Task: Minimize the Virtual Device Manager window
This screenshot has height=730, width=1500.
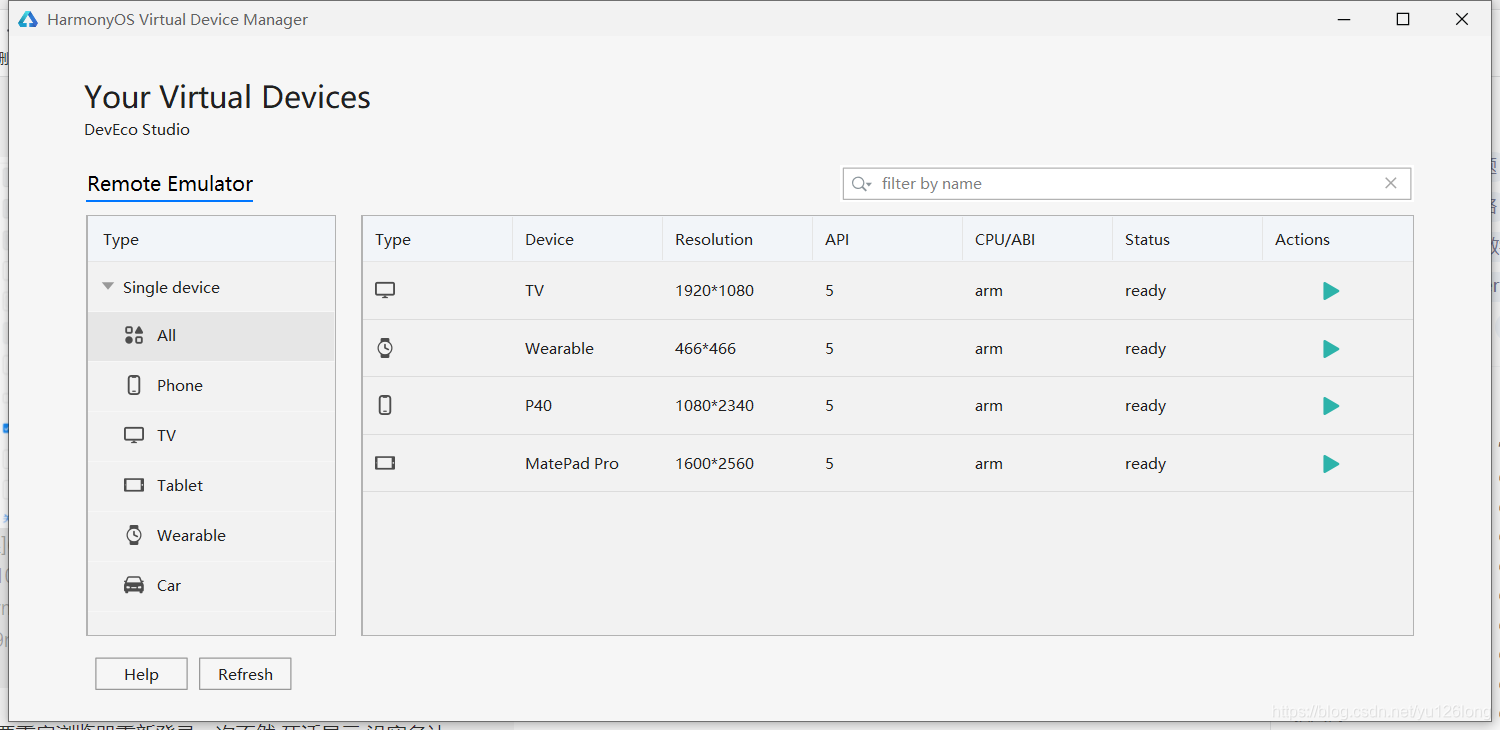Action: [1345, 19]
